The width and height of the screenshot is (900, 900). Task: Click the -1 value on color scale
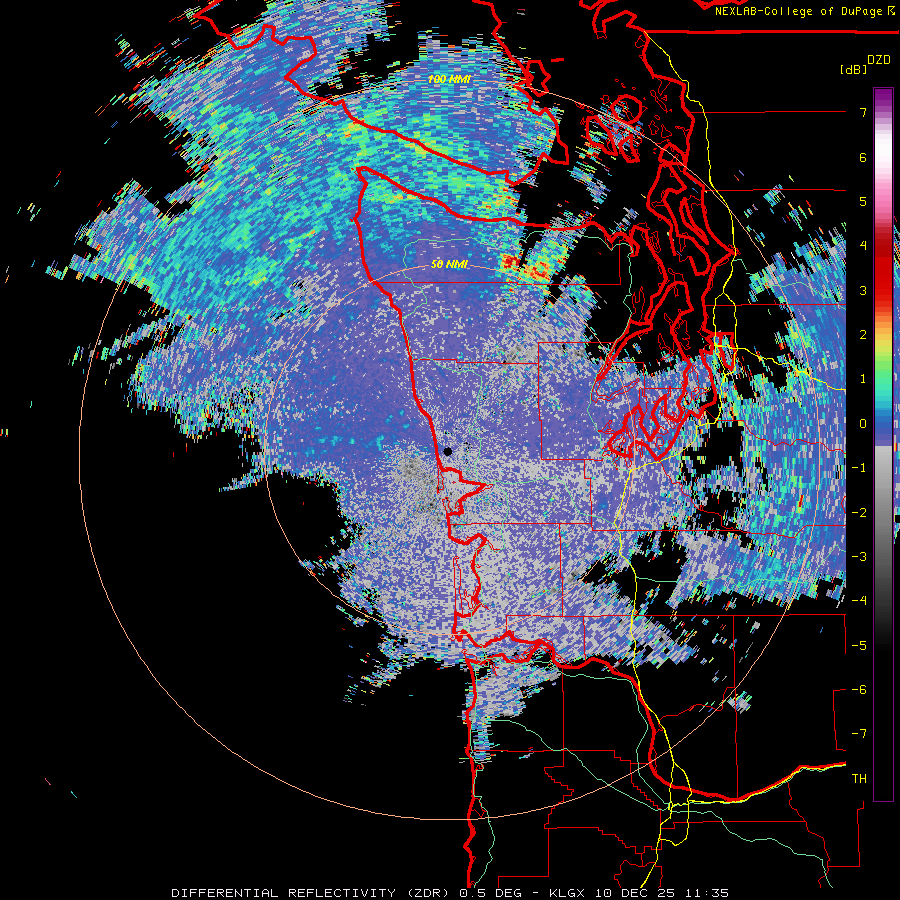click(x=859, y=468)
